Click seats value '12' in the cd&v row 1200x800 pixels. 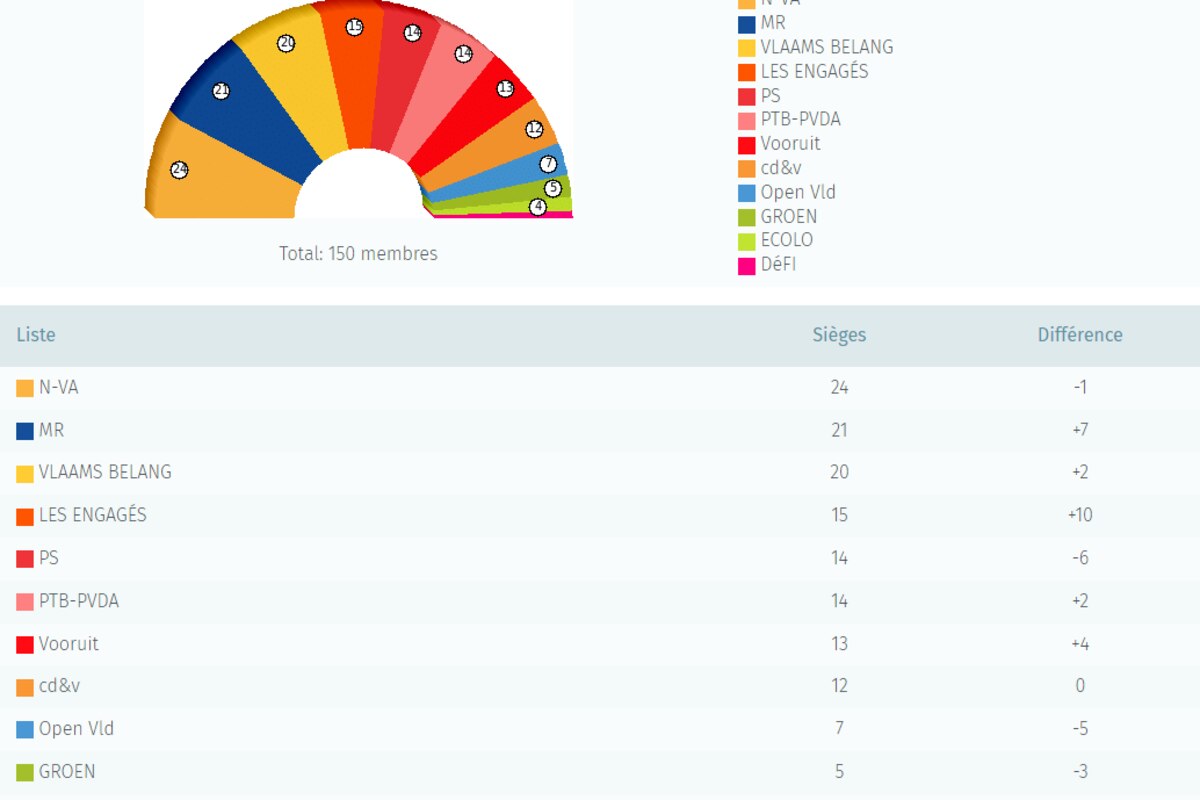point(839,686)
